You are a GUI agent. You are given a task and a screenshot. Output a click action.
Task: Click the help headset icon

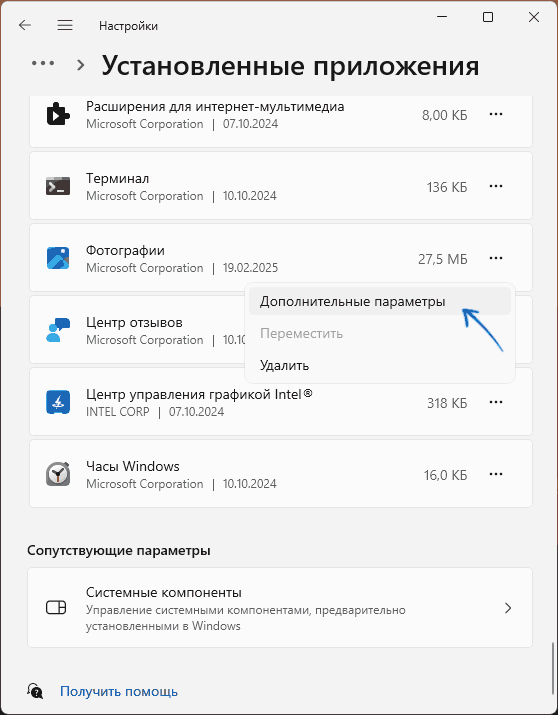pyautogui.click(x=35, y=691)
